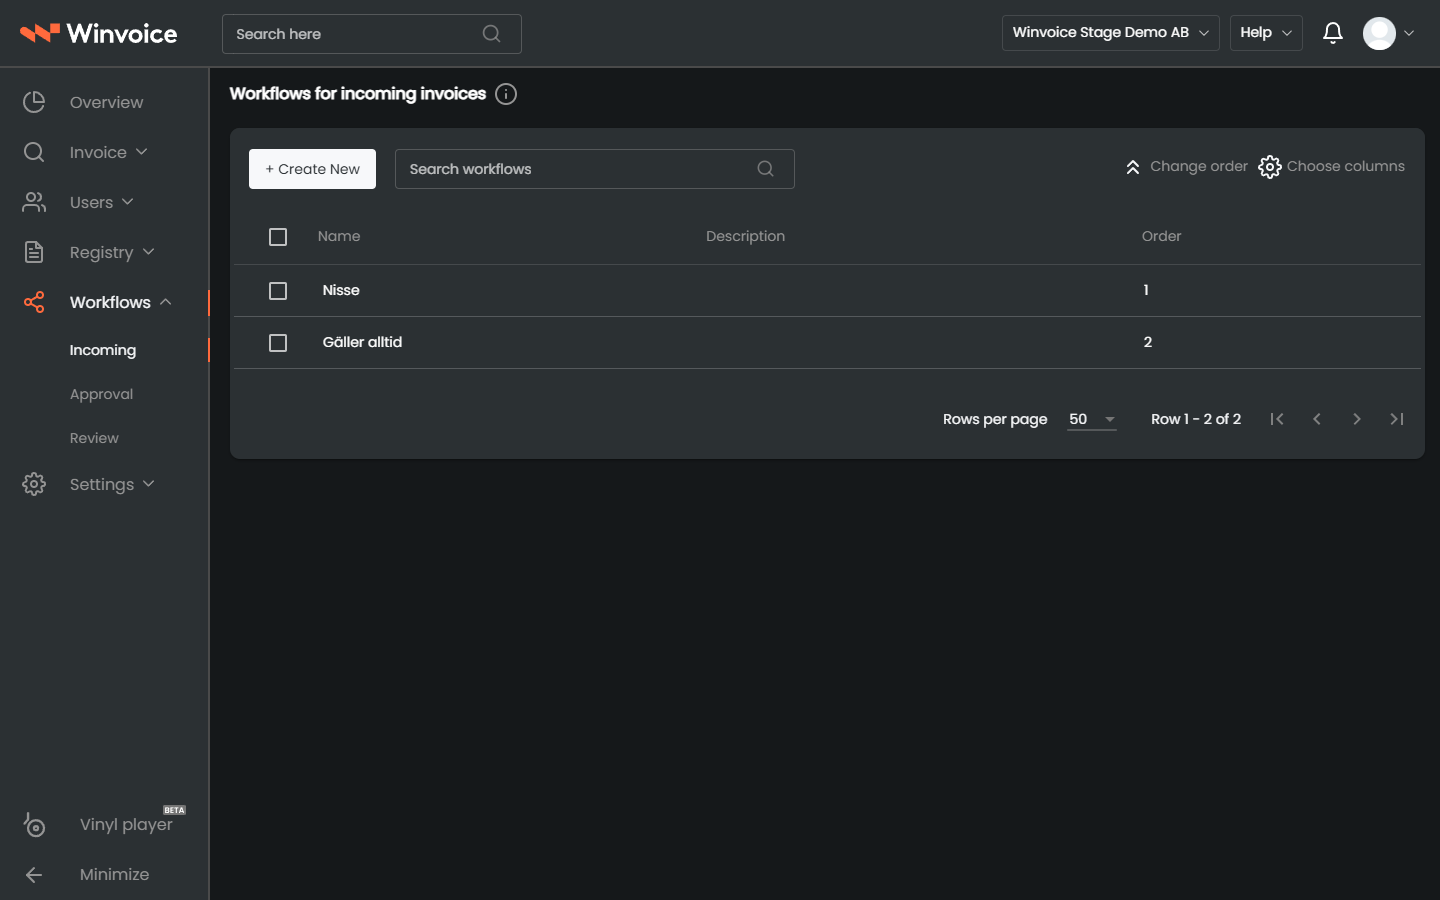Click the Change order button
1440x900 pixels.
click(1186, 167)
